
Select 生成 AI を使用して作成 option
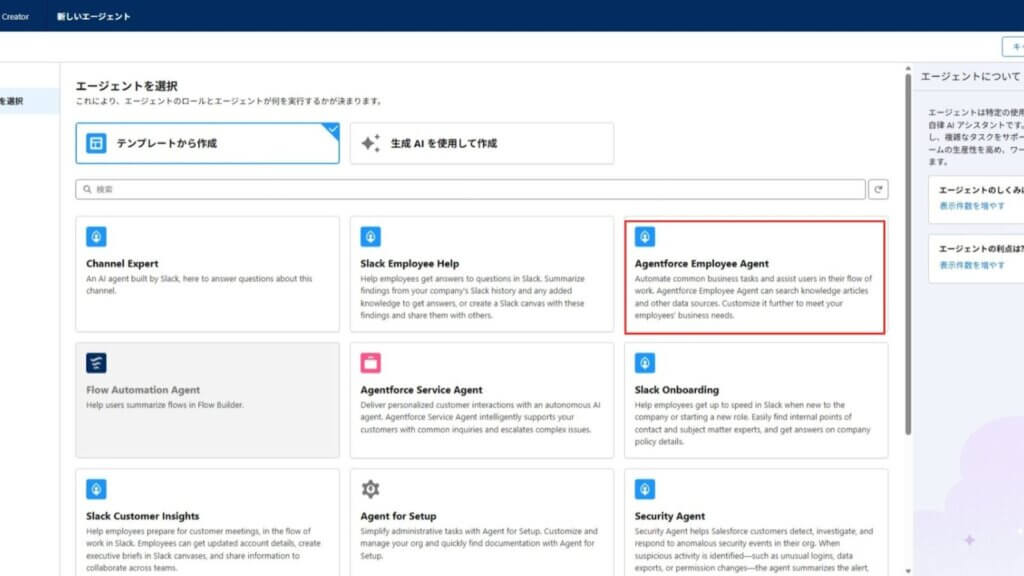[x=481, y=143]
